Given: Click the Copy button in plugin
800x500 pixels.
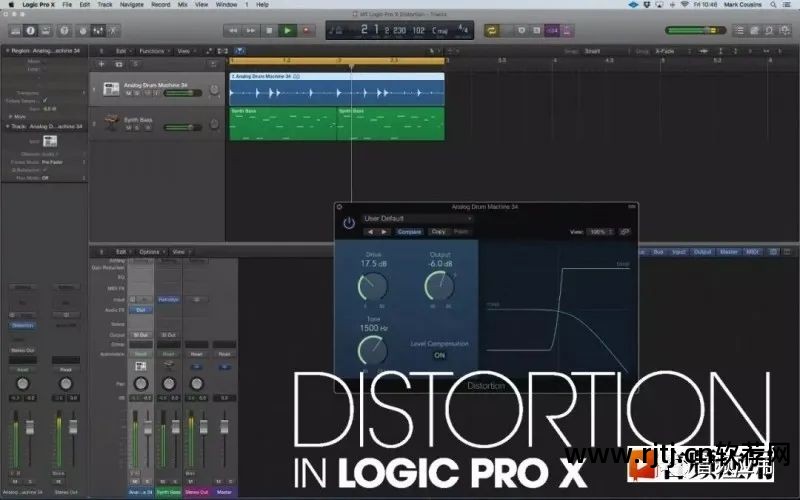Looking at the screenshot, I should [x=439, y=232].
